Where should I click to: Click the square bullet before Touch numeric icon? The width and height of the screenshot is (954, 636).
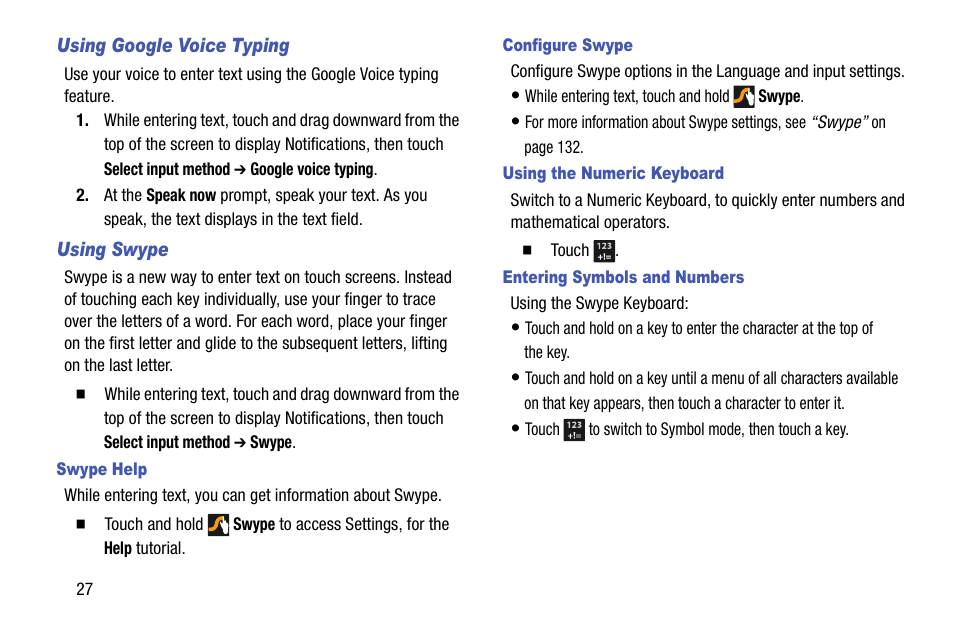click(x=527, y=251)
